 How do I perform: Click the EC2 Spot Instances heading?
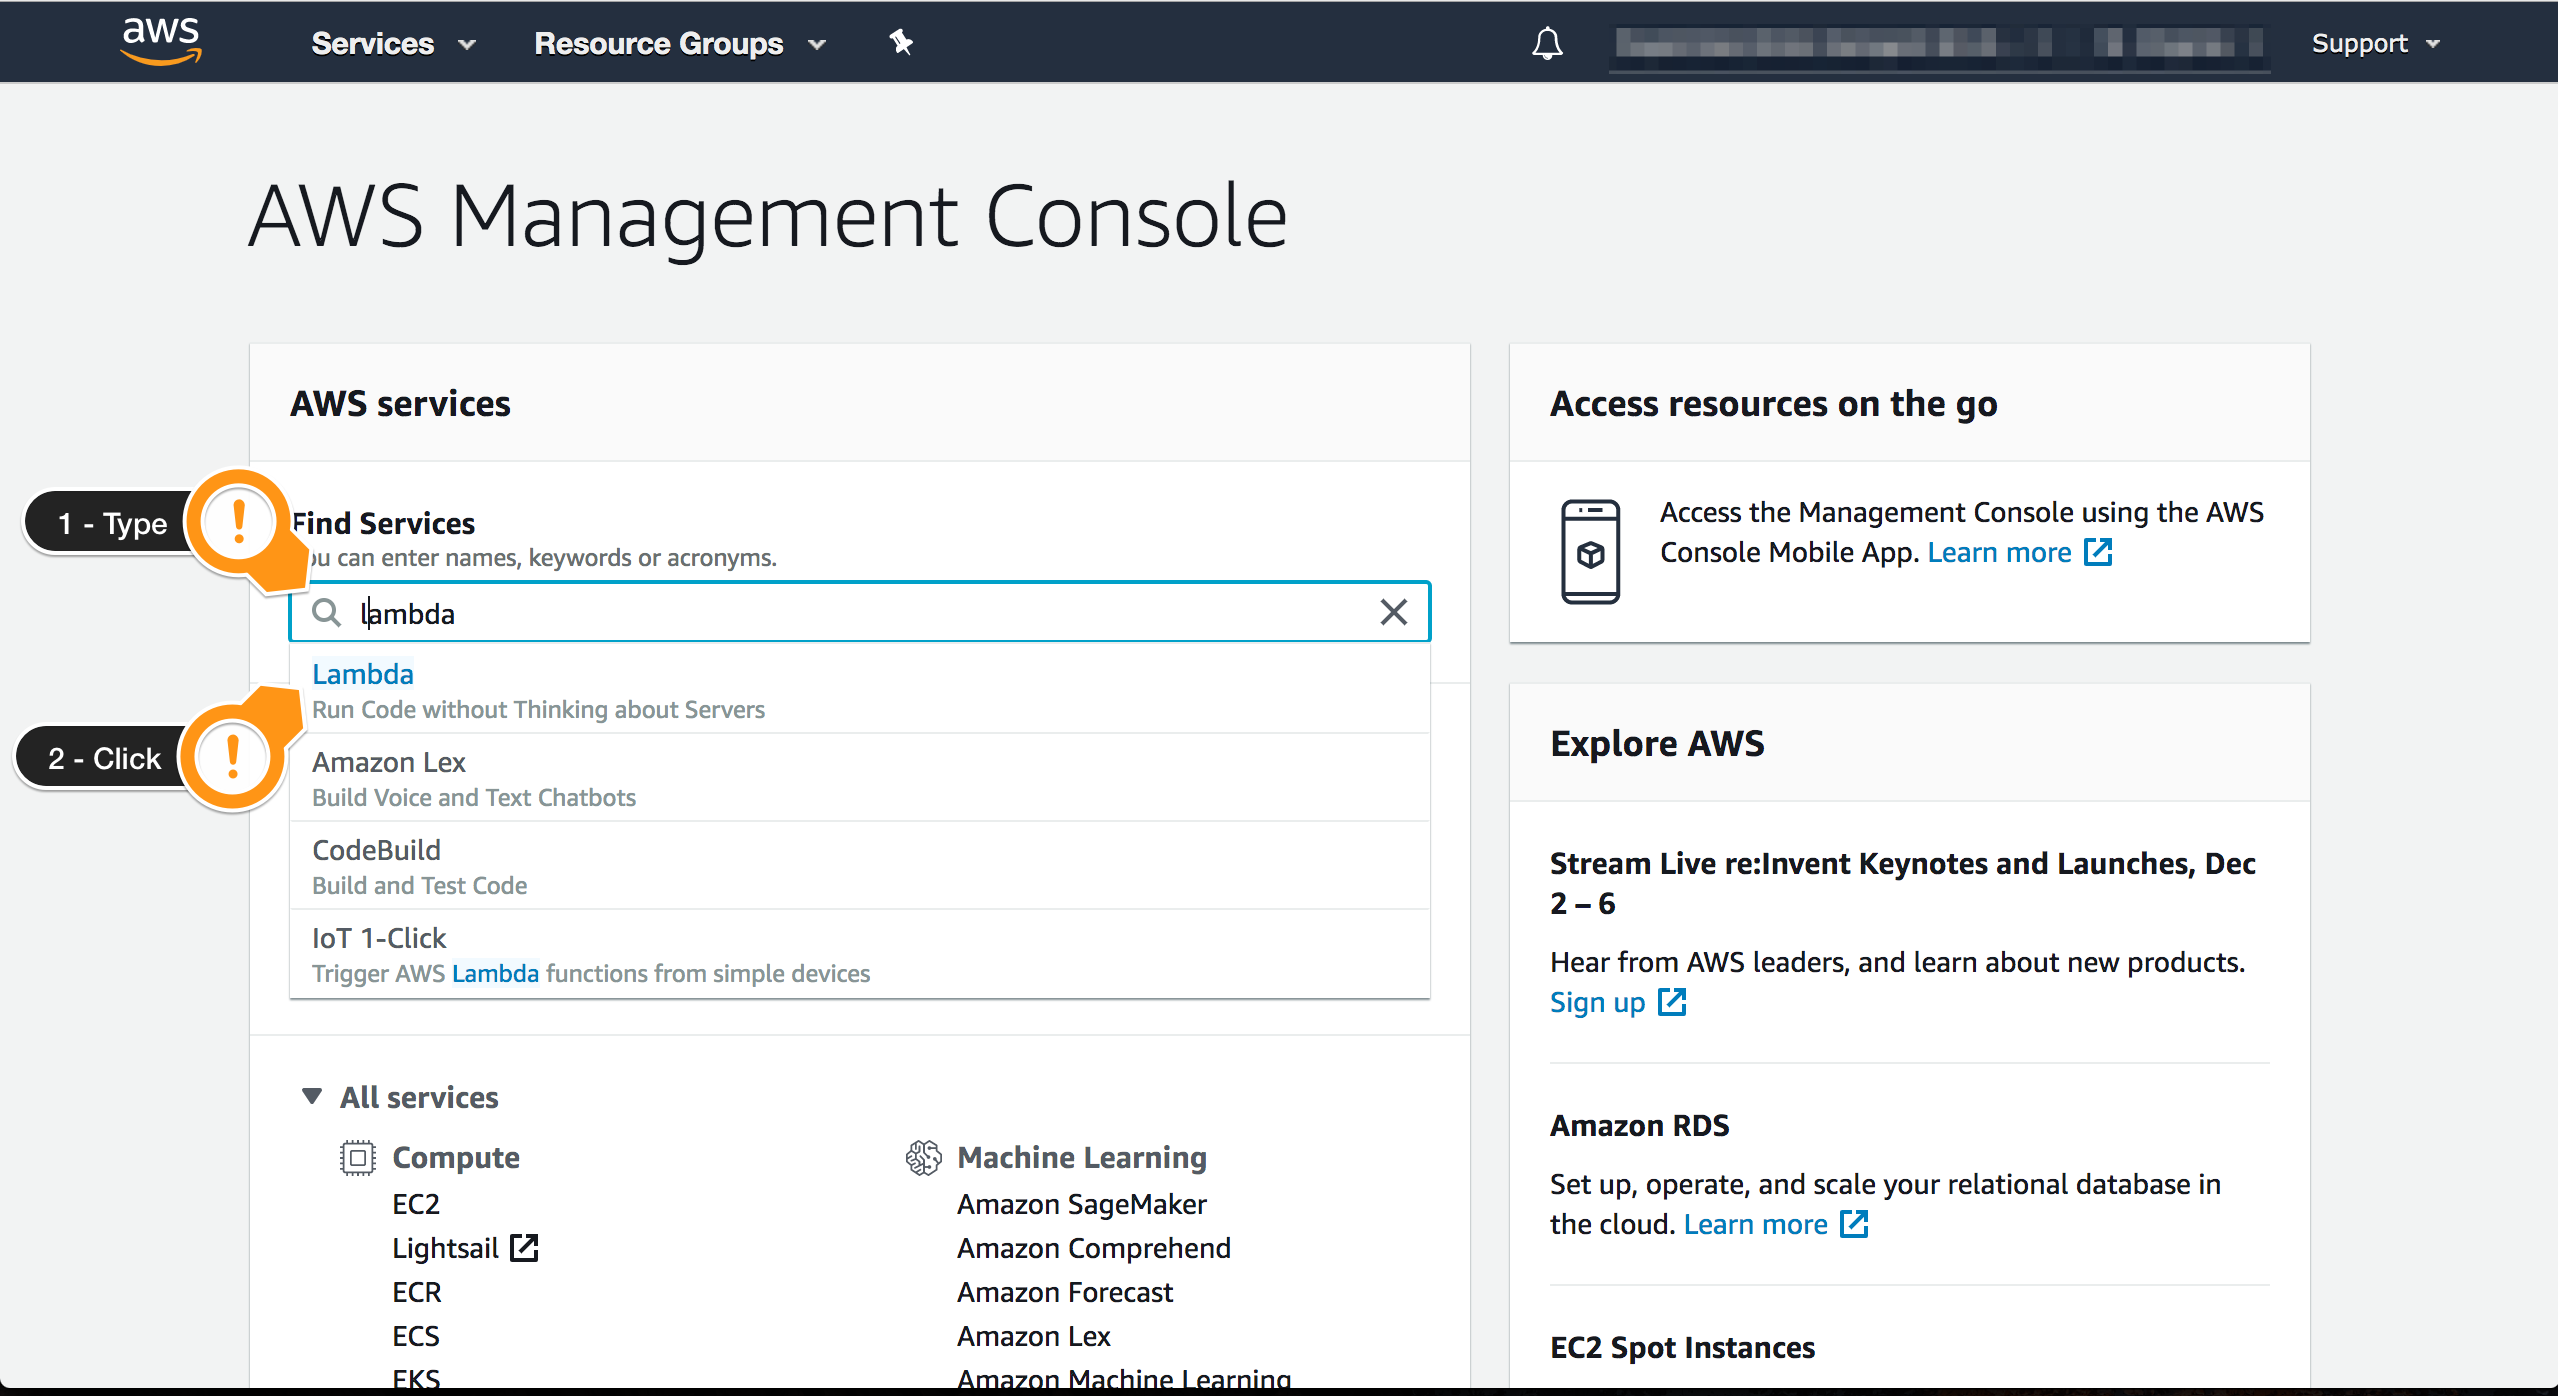pyautogui.click(x=1682, y=1347)
